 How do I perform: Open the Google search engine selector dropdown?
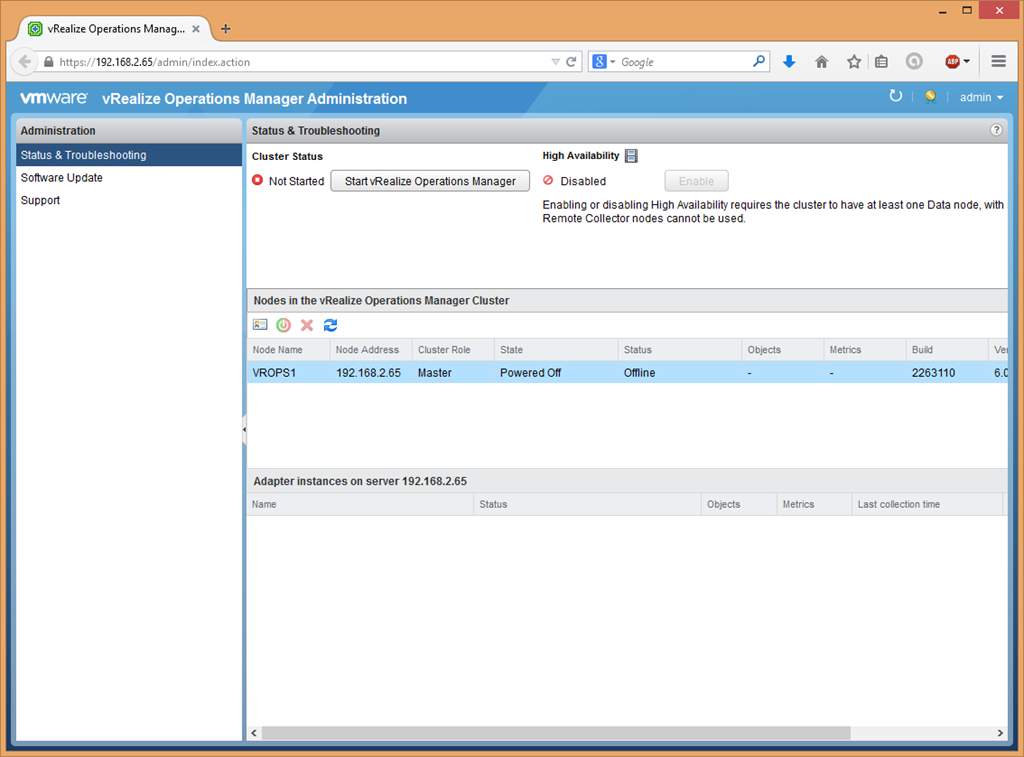pyautogui.click(x=603, y=62)
